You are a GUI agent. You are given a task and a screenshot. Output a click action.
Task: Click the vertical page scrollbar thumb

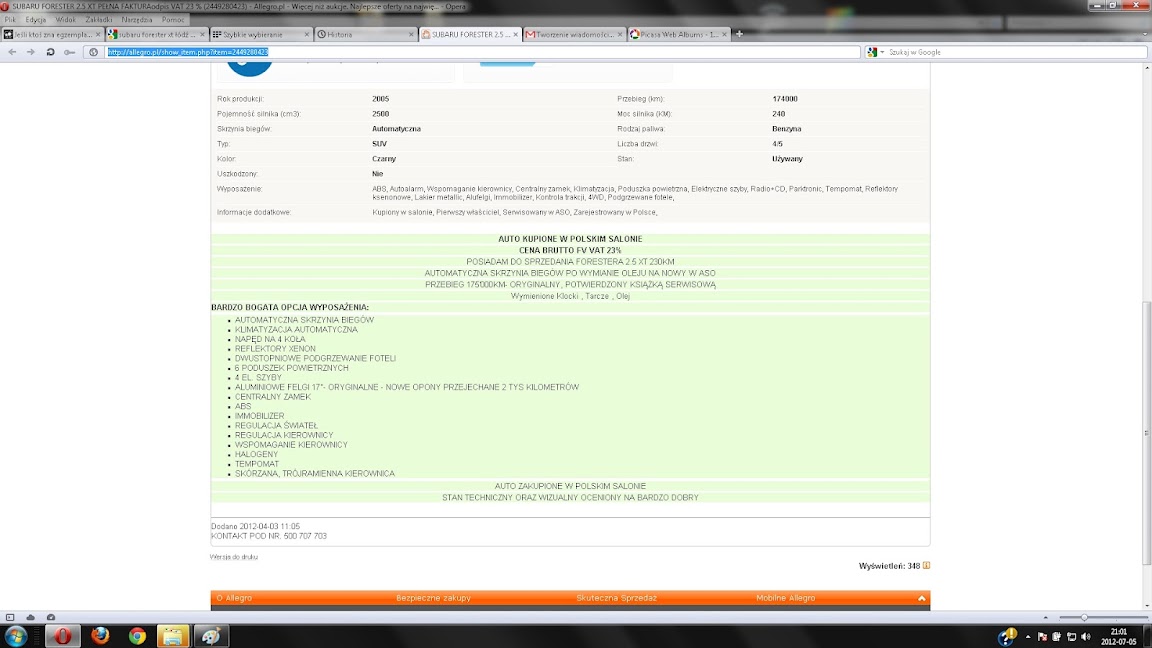[1147, 433]
